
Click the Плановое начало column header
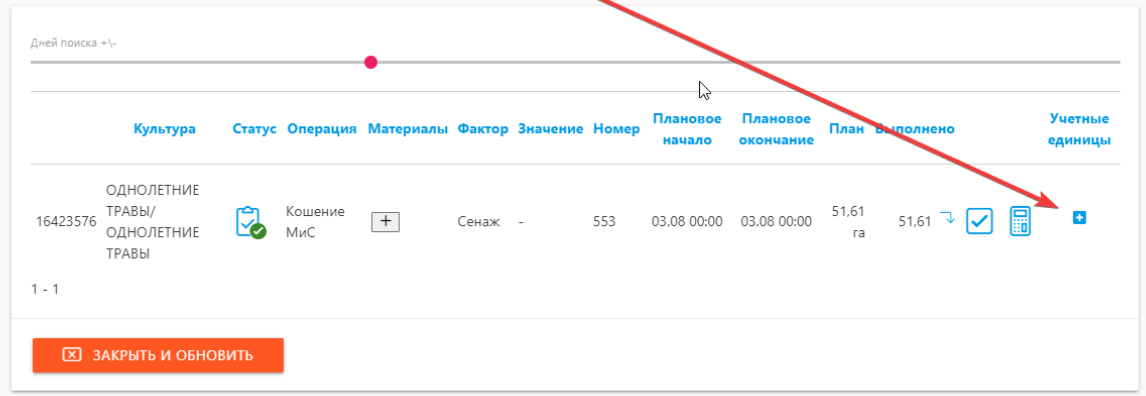point(687,129)
